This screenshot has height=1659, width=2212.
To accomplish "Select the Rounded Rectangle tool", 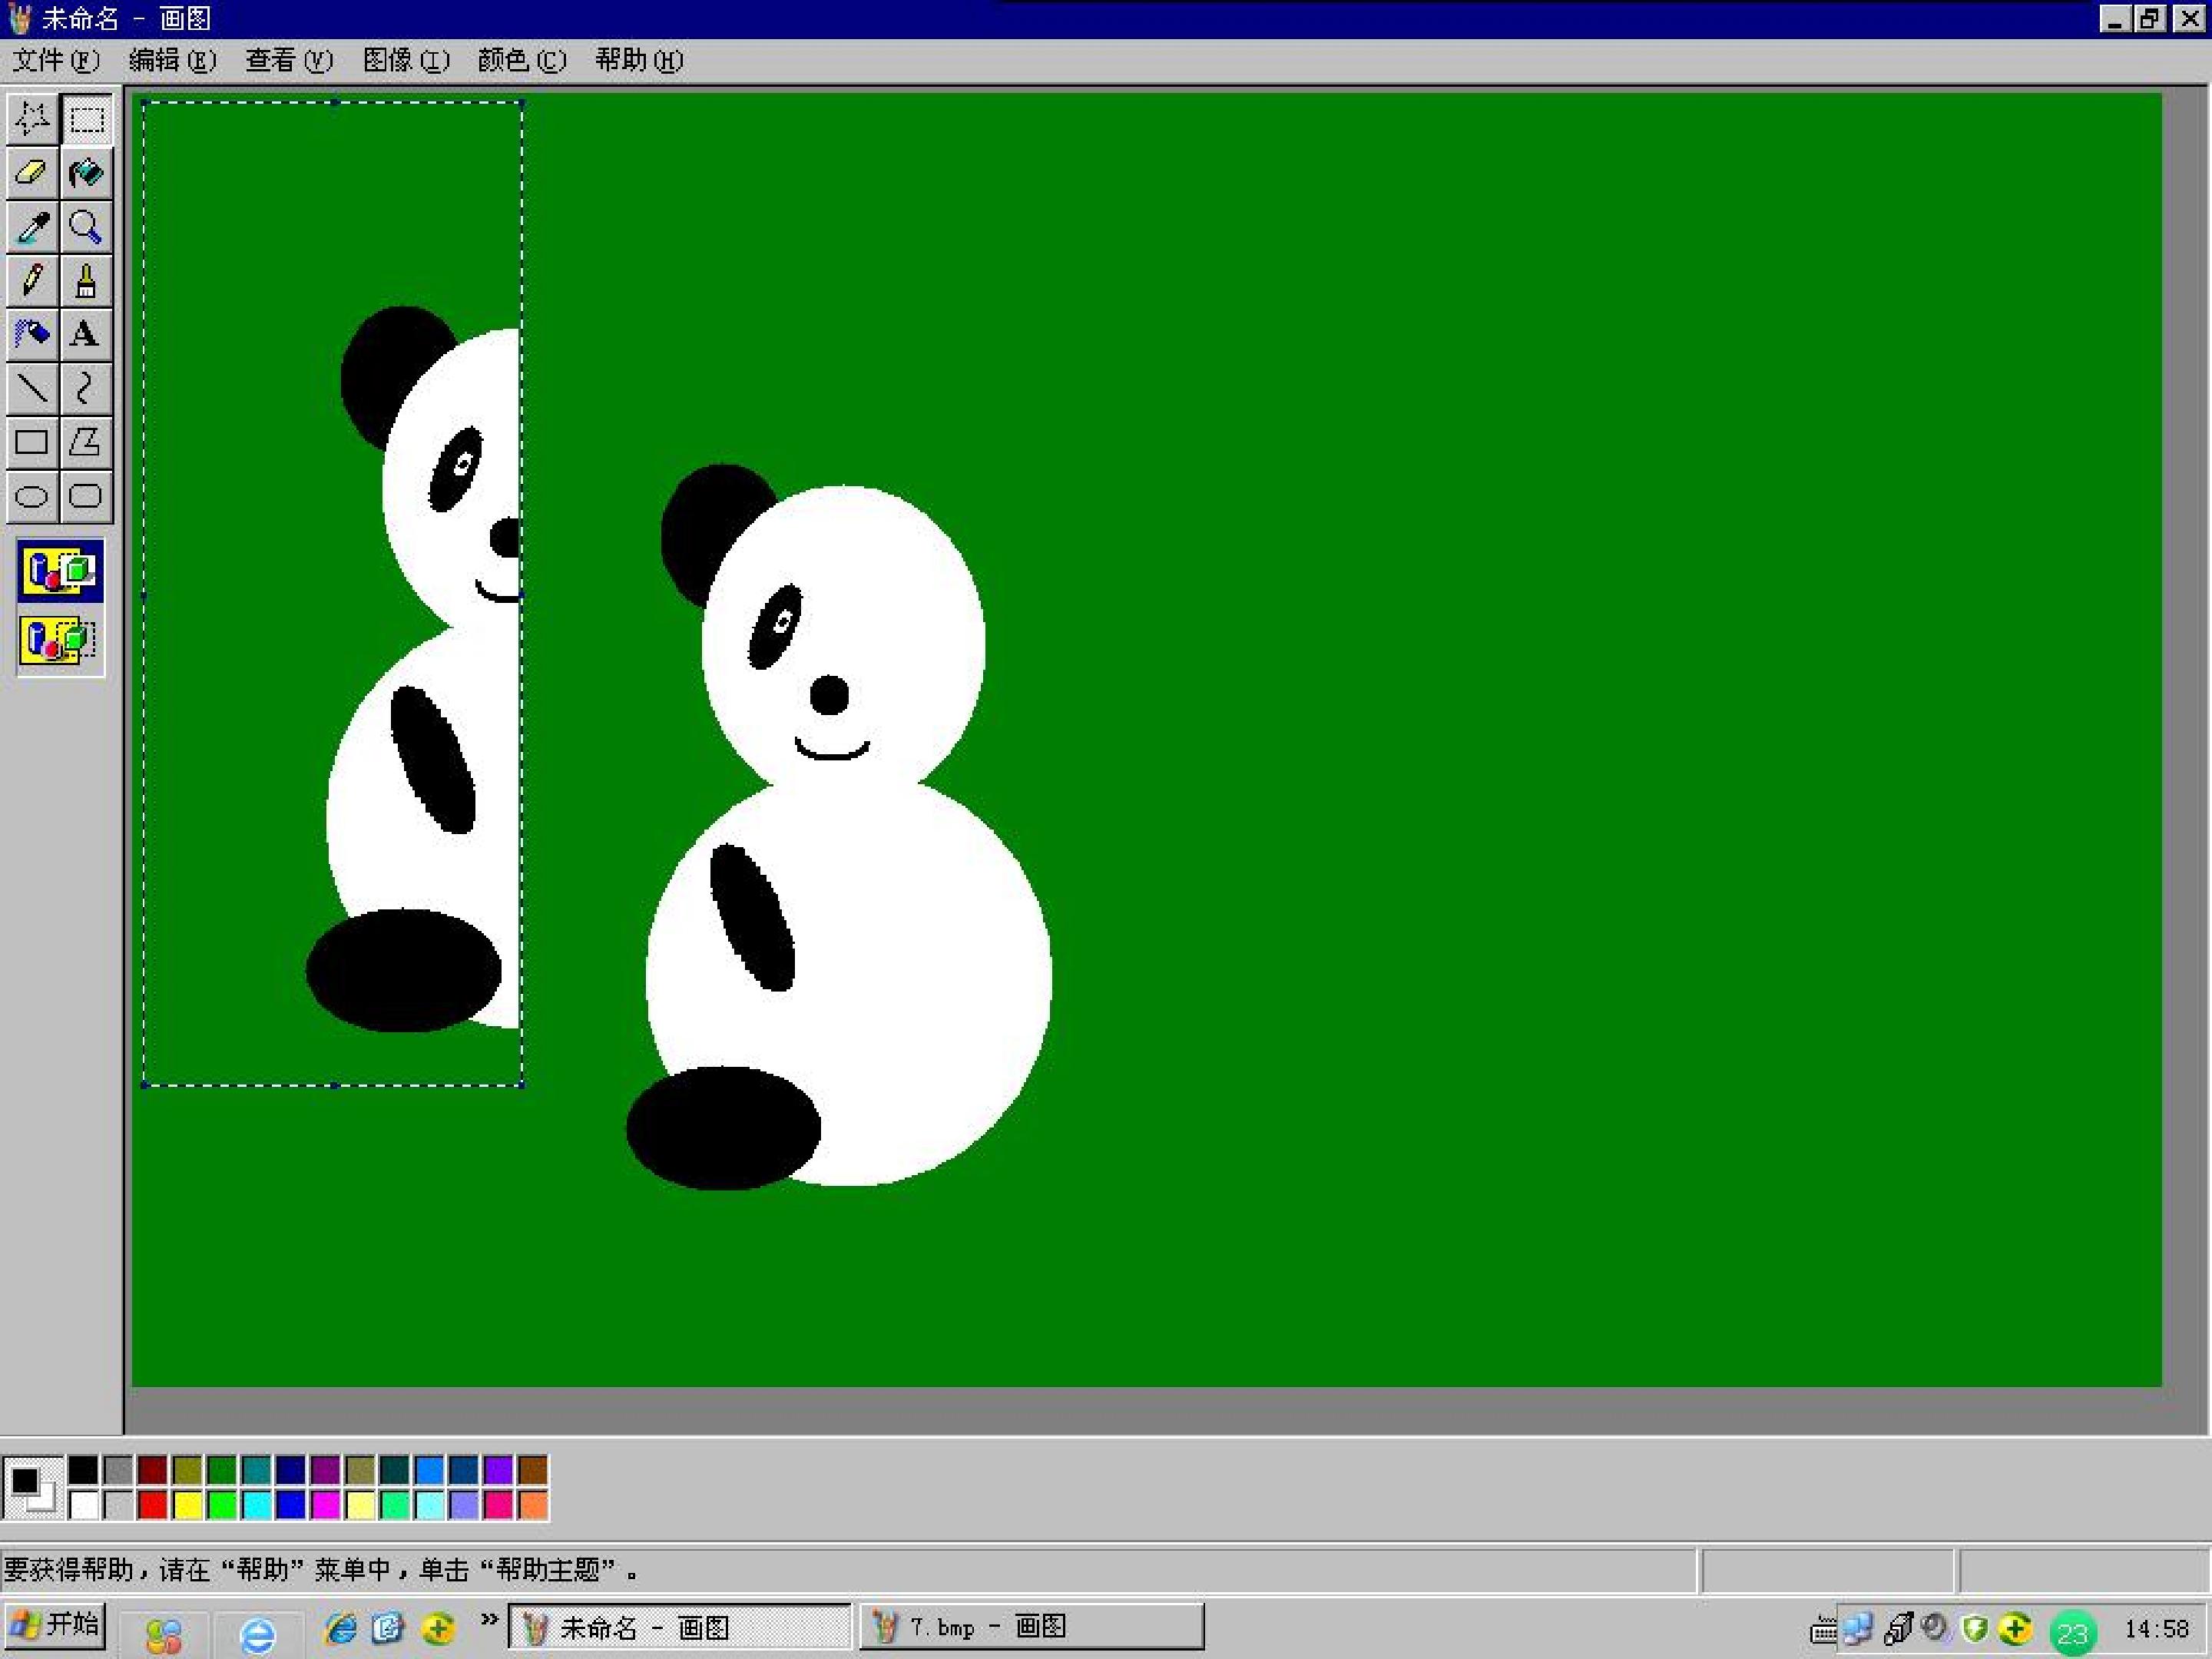I will [87, 496].
